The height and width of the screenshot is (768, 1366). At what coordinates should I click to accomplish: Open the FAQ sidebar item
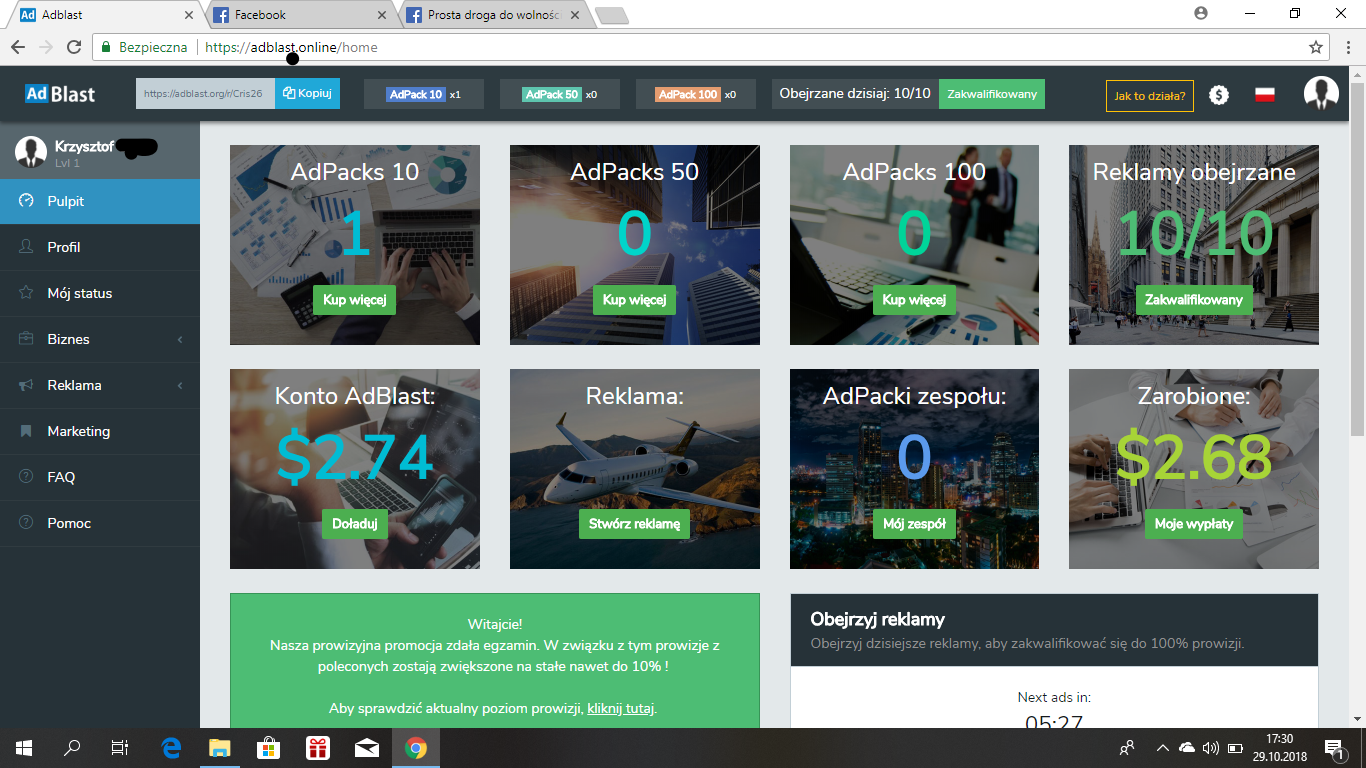click(100, 477)
